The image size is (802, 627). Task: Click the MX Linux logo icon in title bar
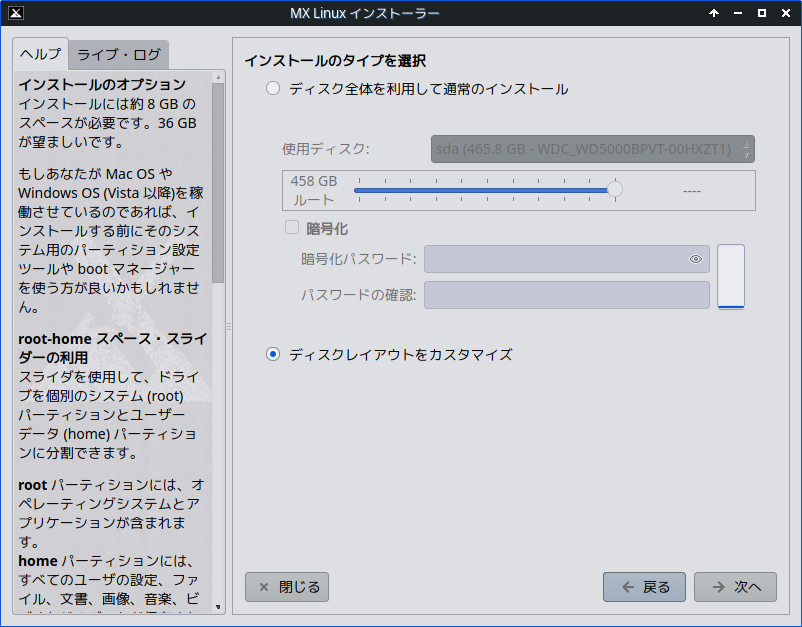(14, 13)
